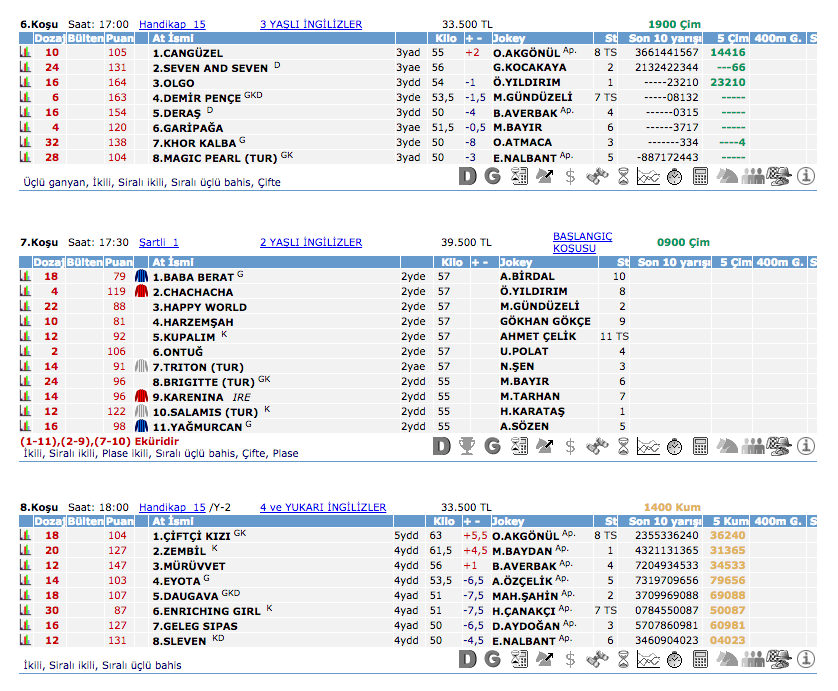Viewport: 838px width, 691px height.
Task: Click the horse heads icon in race 8
Action: [x=727, y=659]
